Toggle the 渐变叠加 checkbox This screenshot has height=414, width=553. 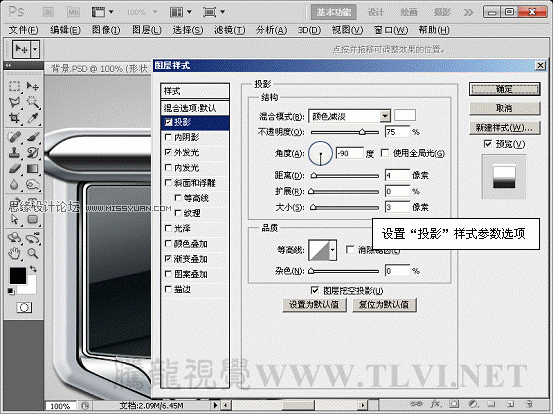tap(169, 258)
